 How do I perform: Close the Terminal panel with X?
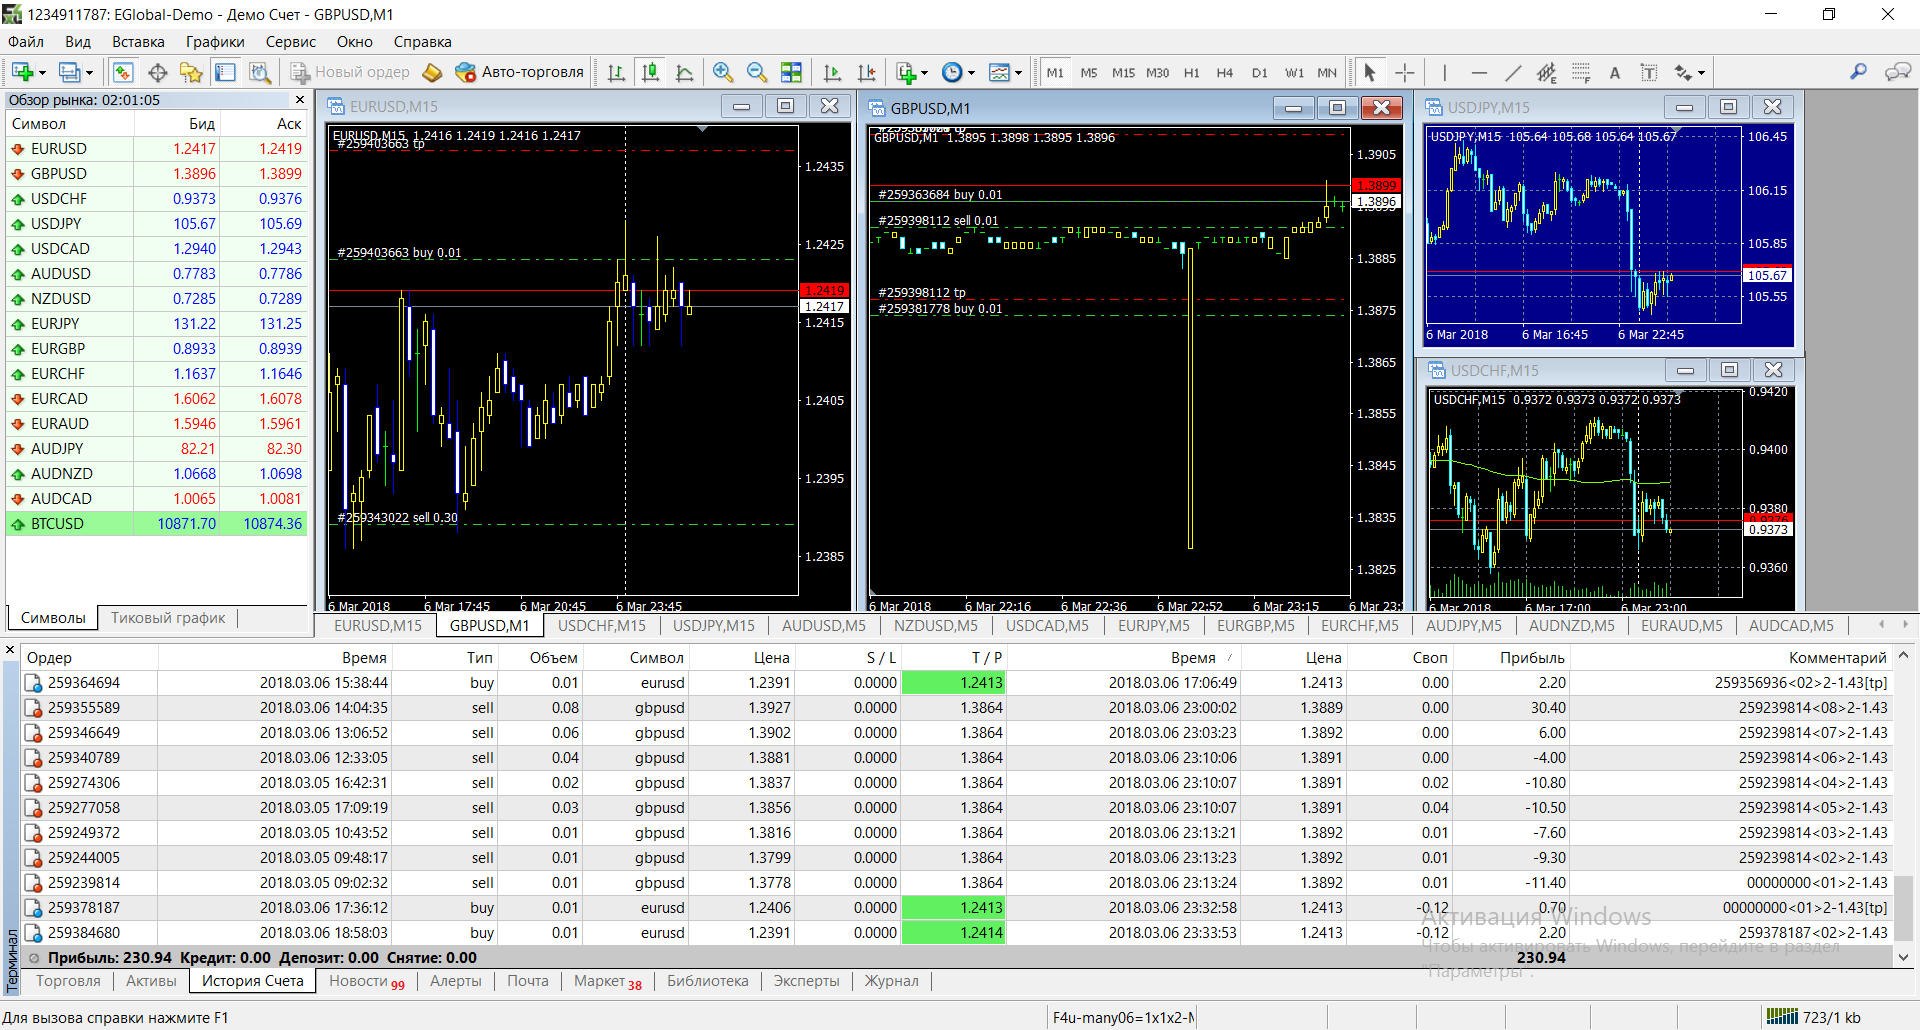click(x=10, y=650)
